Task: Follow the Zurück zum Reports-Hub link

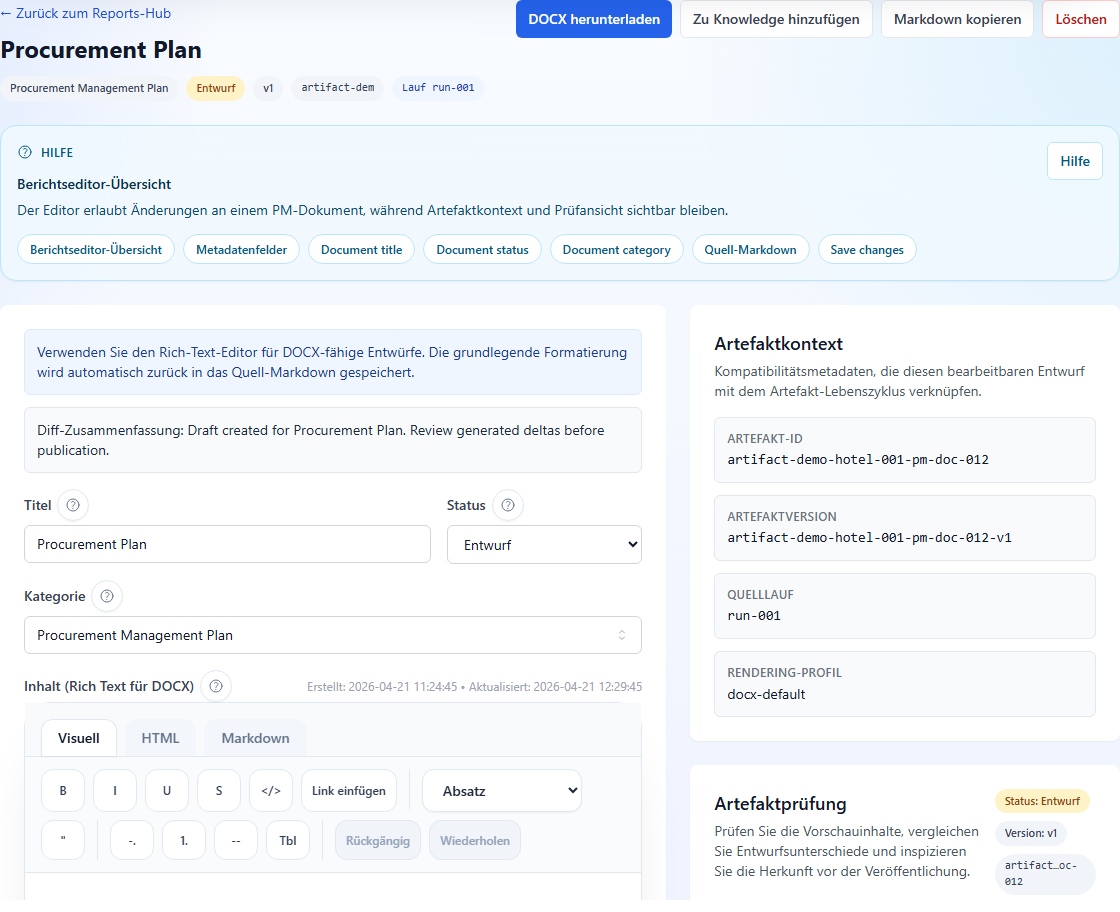Action: [87, 12]
